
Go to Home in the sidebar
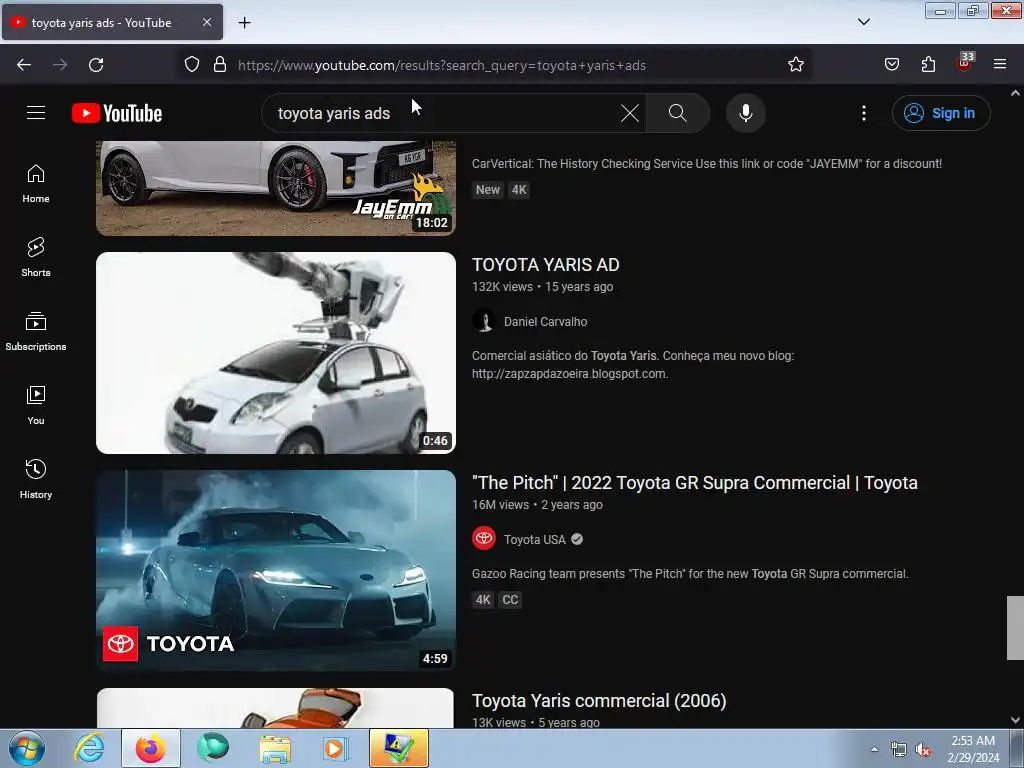pyautogui.click(x=36, y=184)
